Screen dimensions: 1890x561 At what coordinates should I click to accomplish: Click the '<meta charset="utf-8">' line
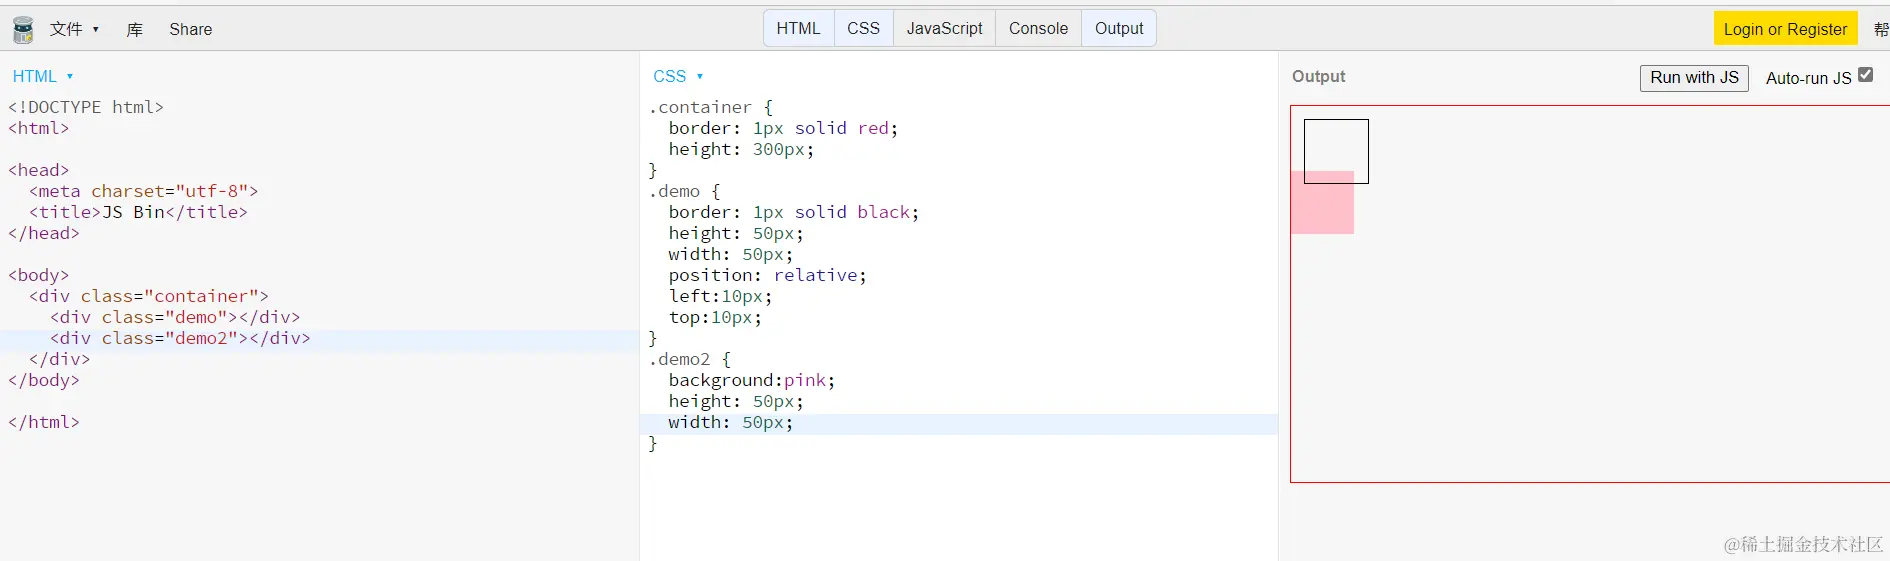144,191
